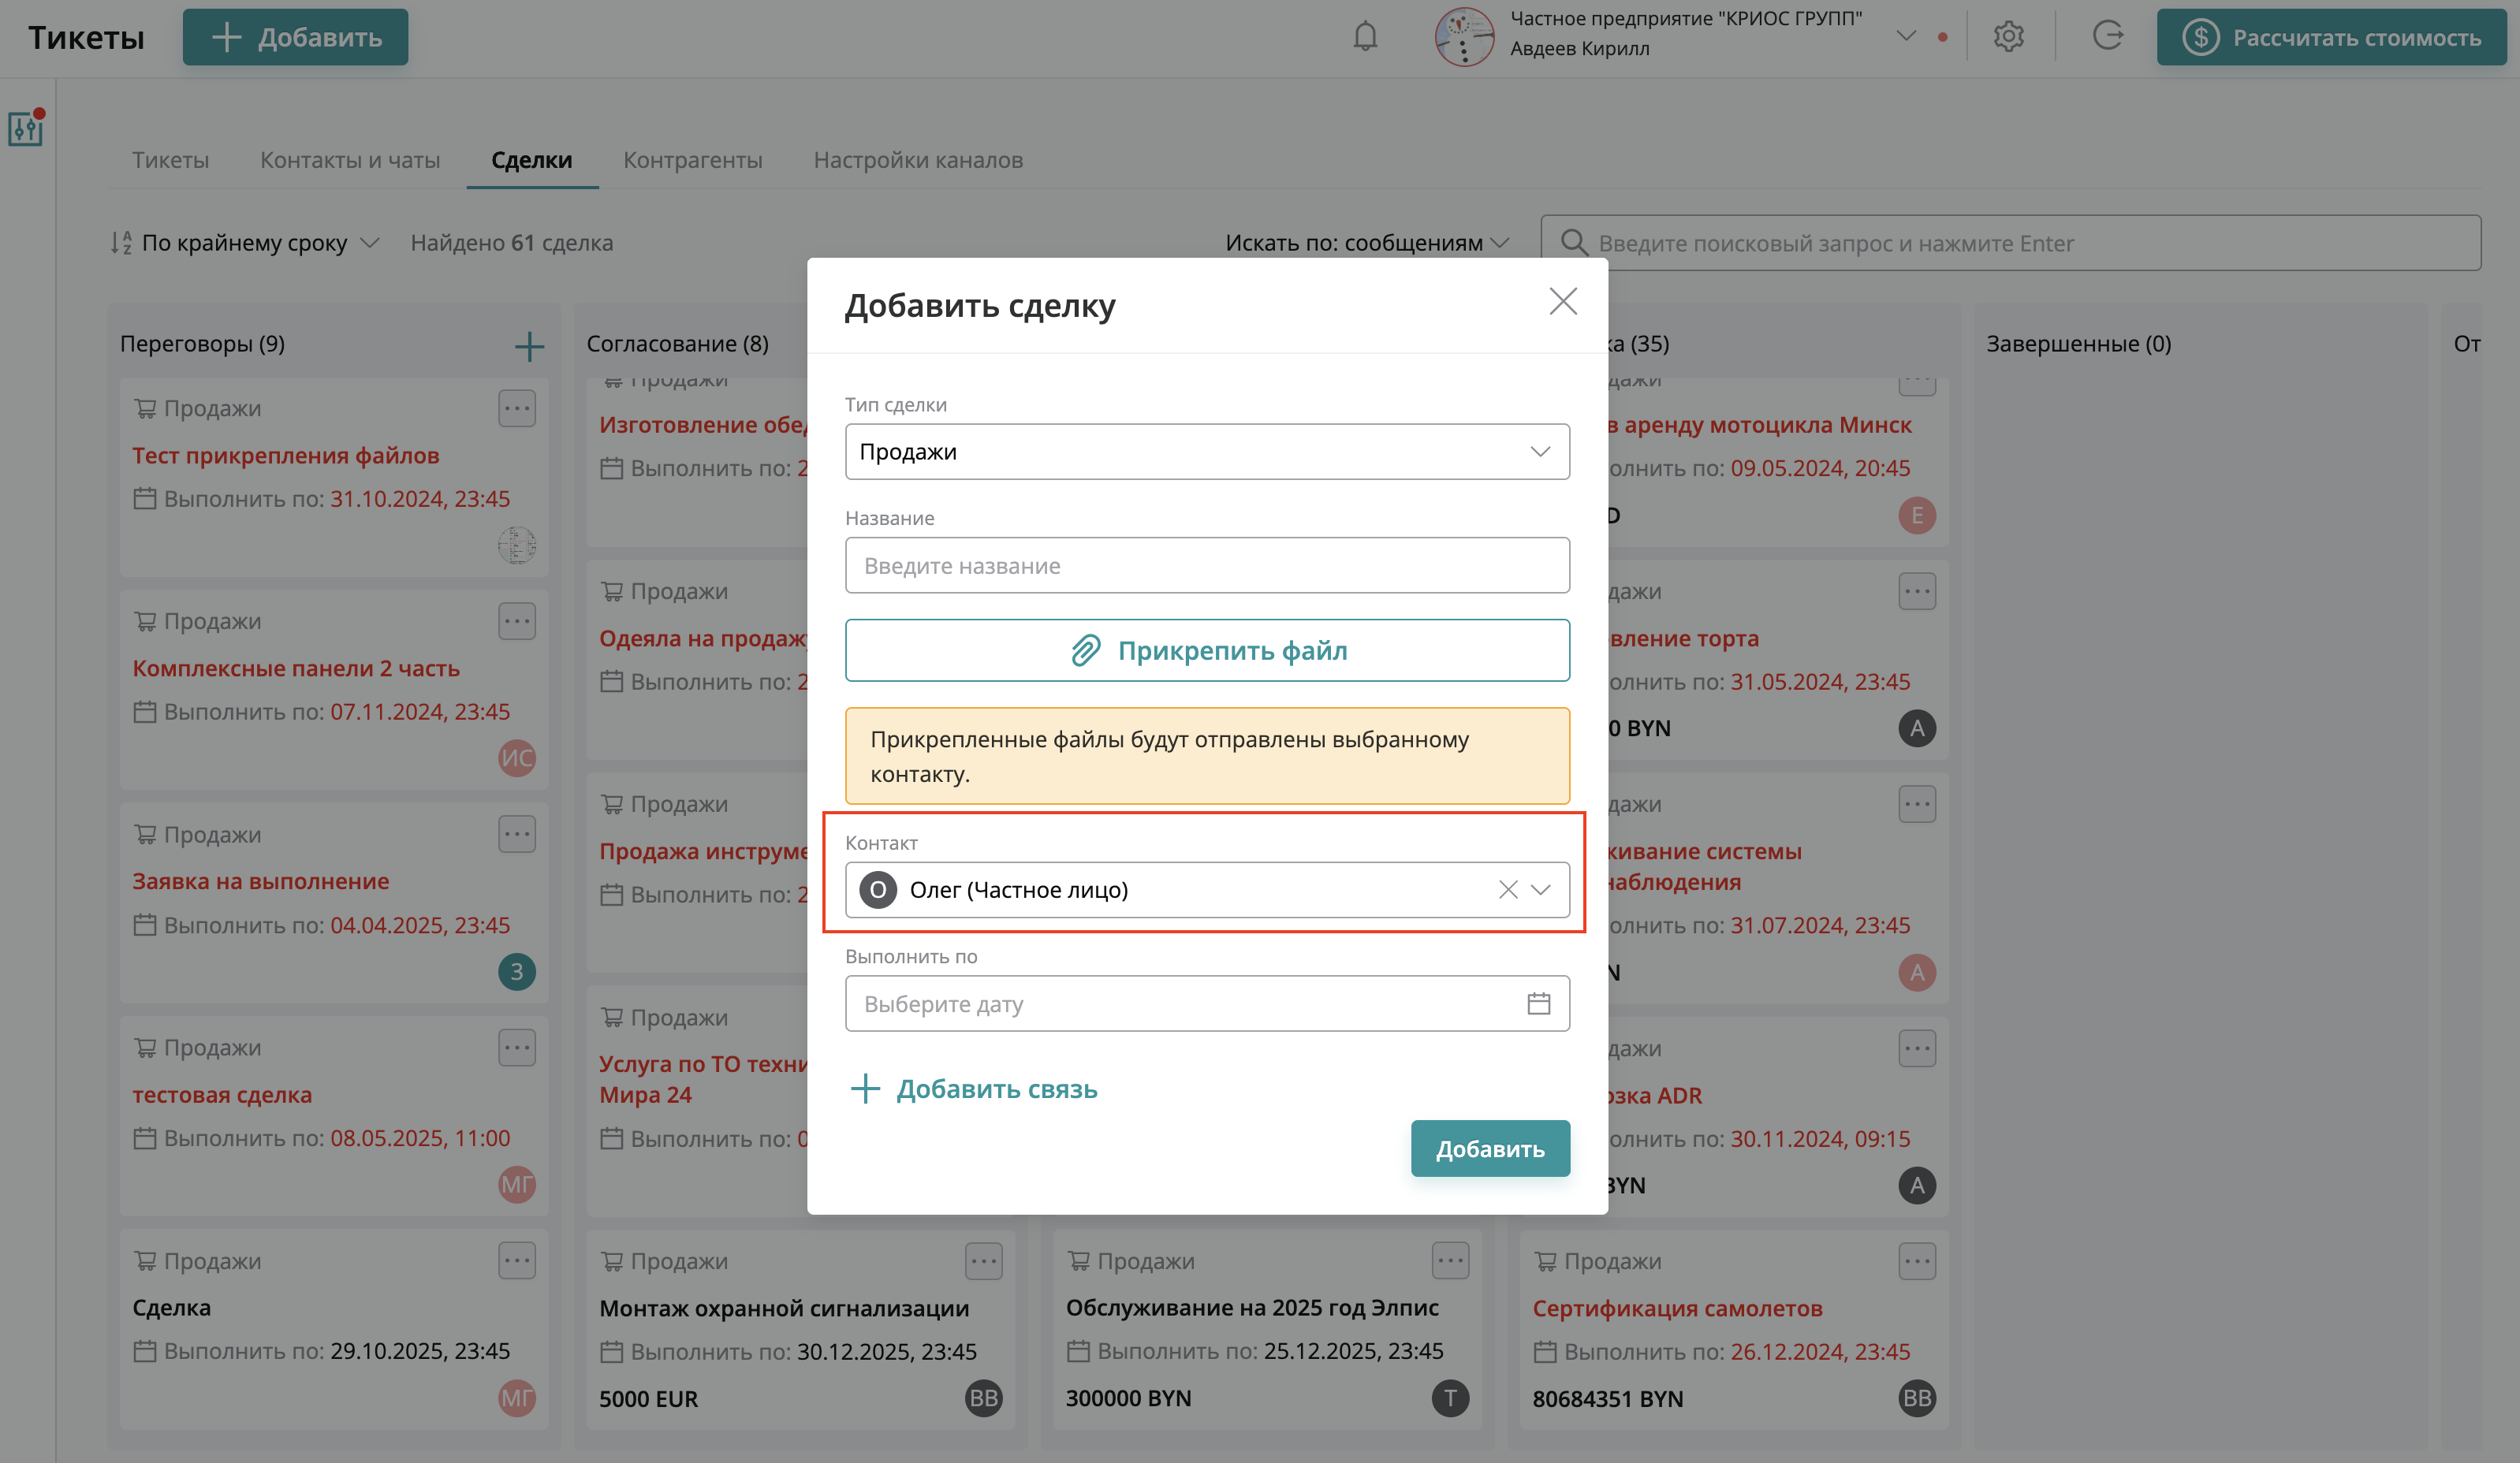2520x1463 pixels.
Task: Click plus icon in Переговоры column
Action: [529, 346]
